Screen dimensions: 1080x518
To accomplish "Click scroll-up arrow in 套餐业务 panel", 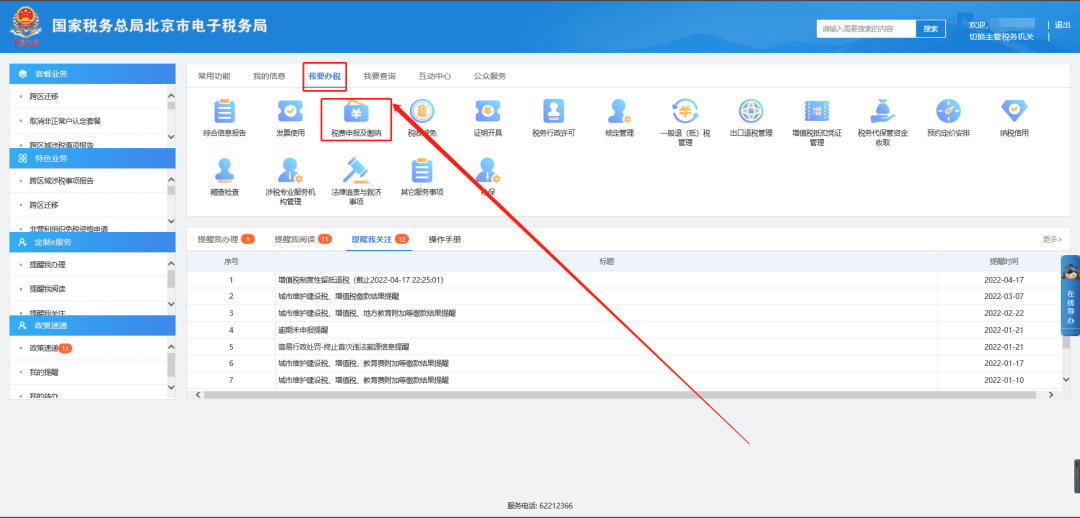I will (x=172, y=96).
